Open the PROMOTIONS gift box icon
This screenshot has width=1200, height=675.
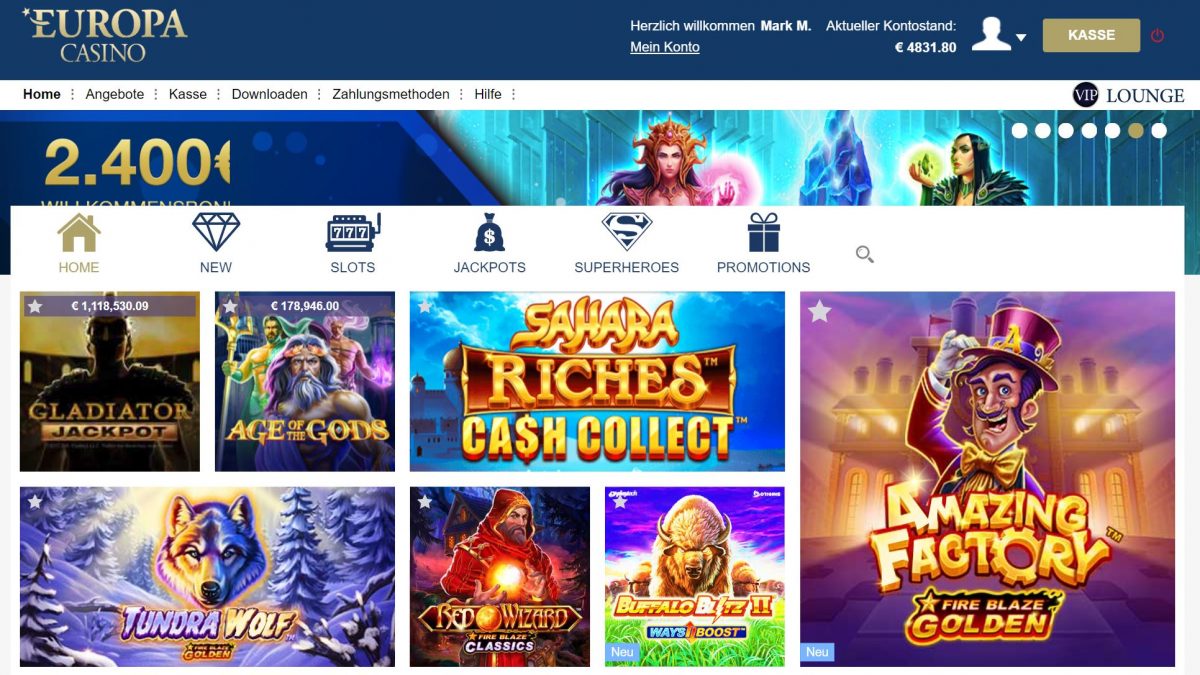click(x=764, y=233)
